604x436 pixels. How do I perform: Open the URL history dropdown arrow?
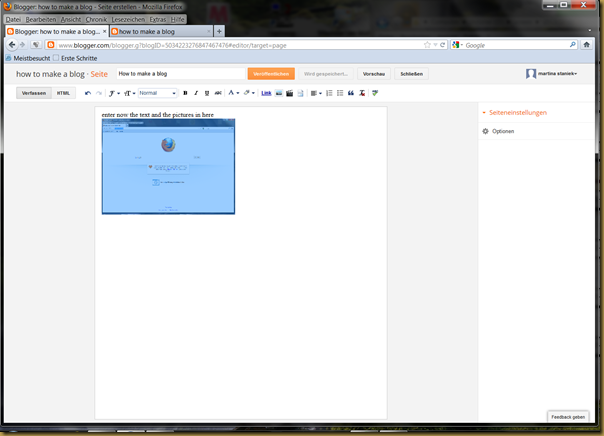pyautogui.click(x=435, y=45)
